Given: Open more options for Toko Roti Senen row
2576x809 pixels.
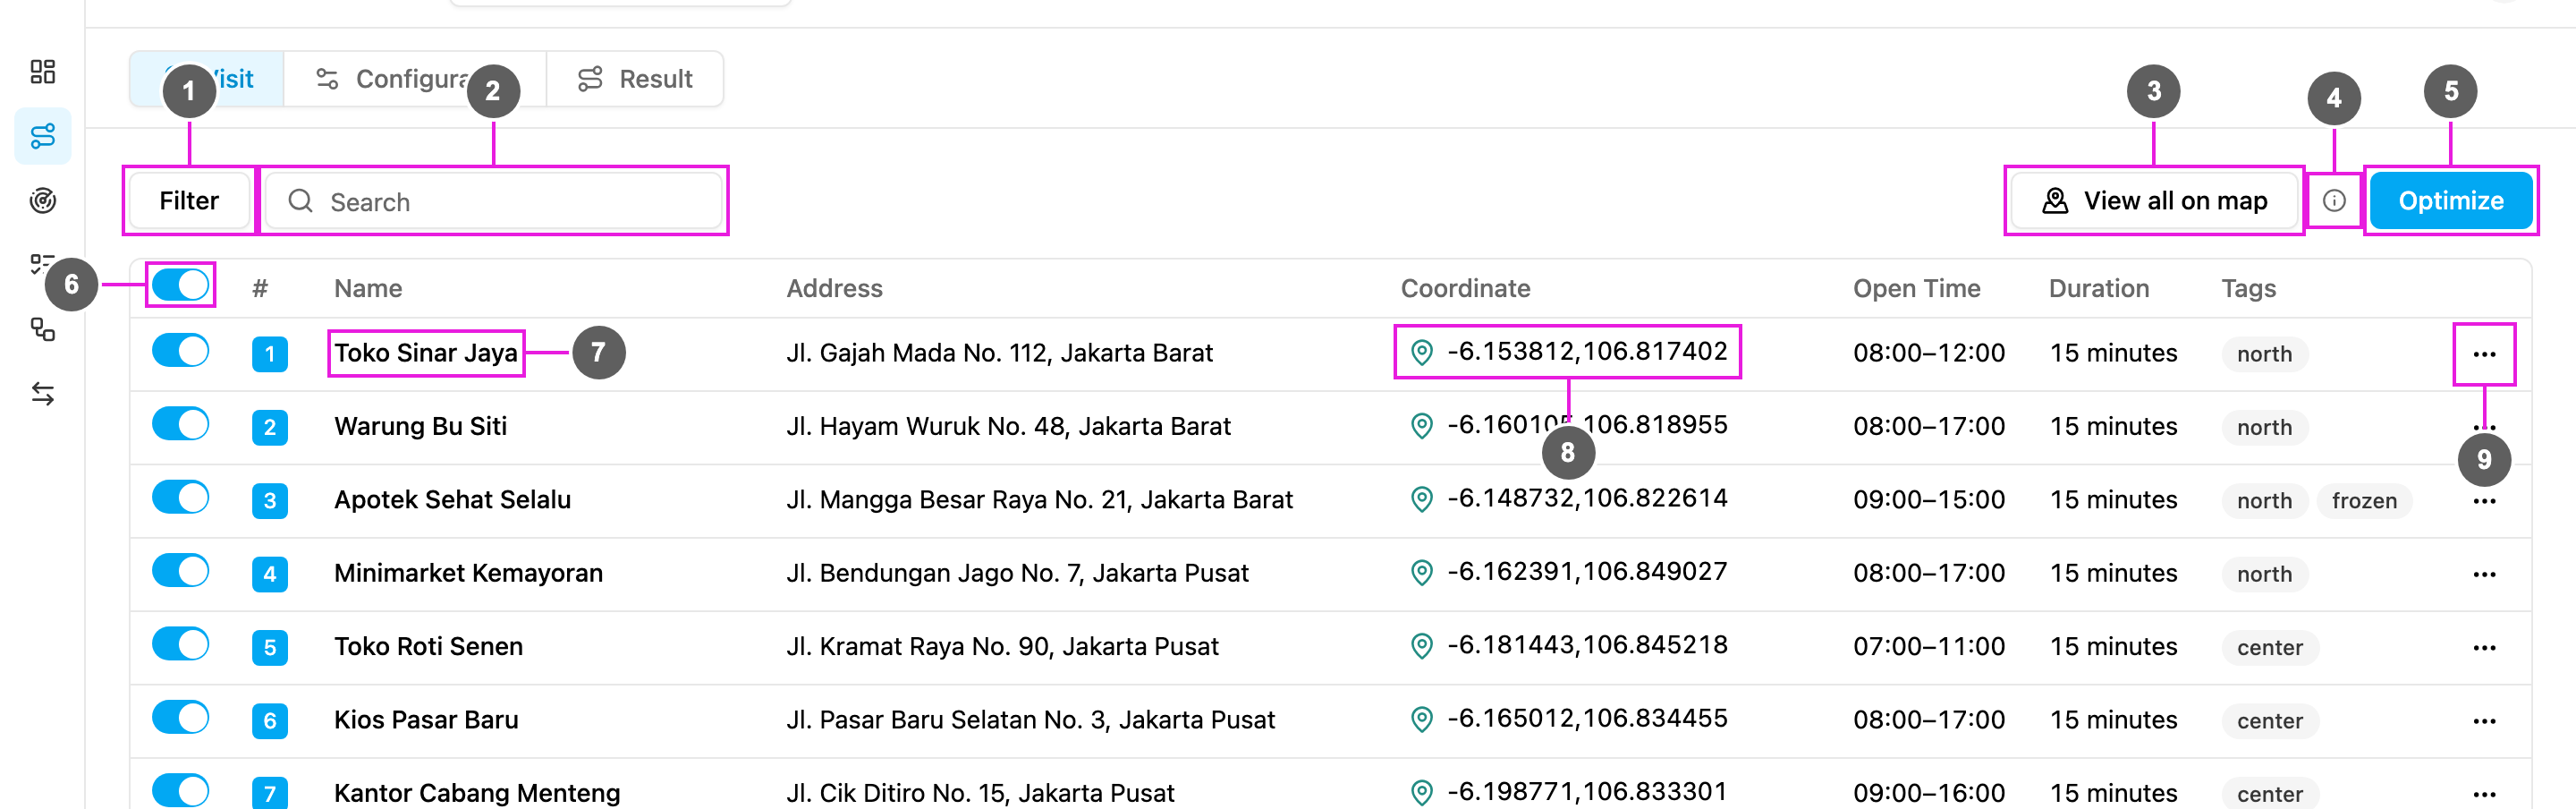Looking at the screenshot, I should (x=2484, y=648).
